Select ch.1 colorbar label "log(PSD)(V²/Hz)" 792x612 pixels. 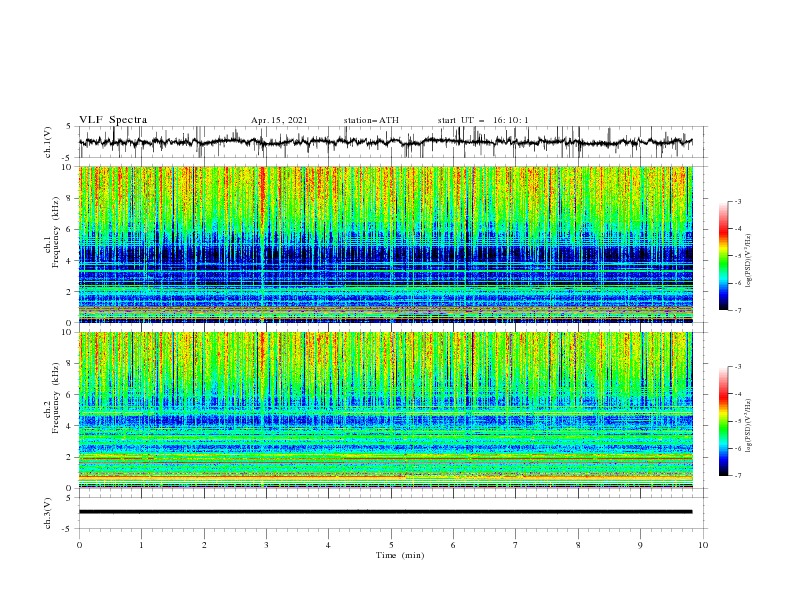click(749, 261)
